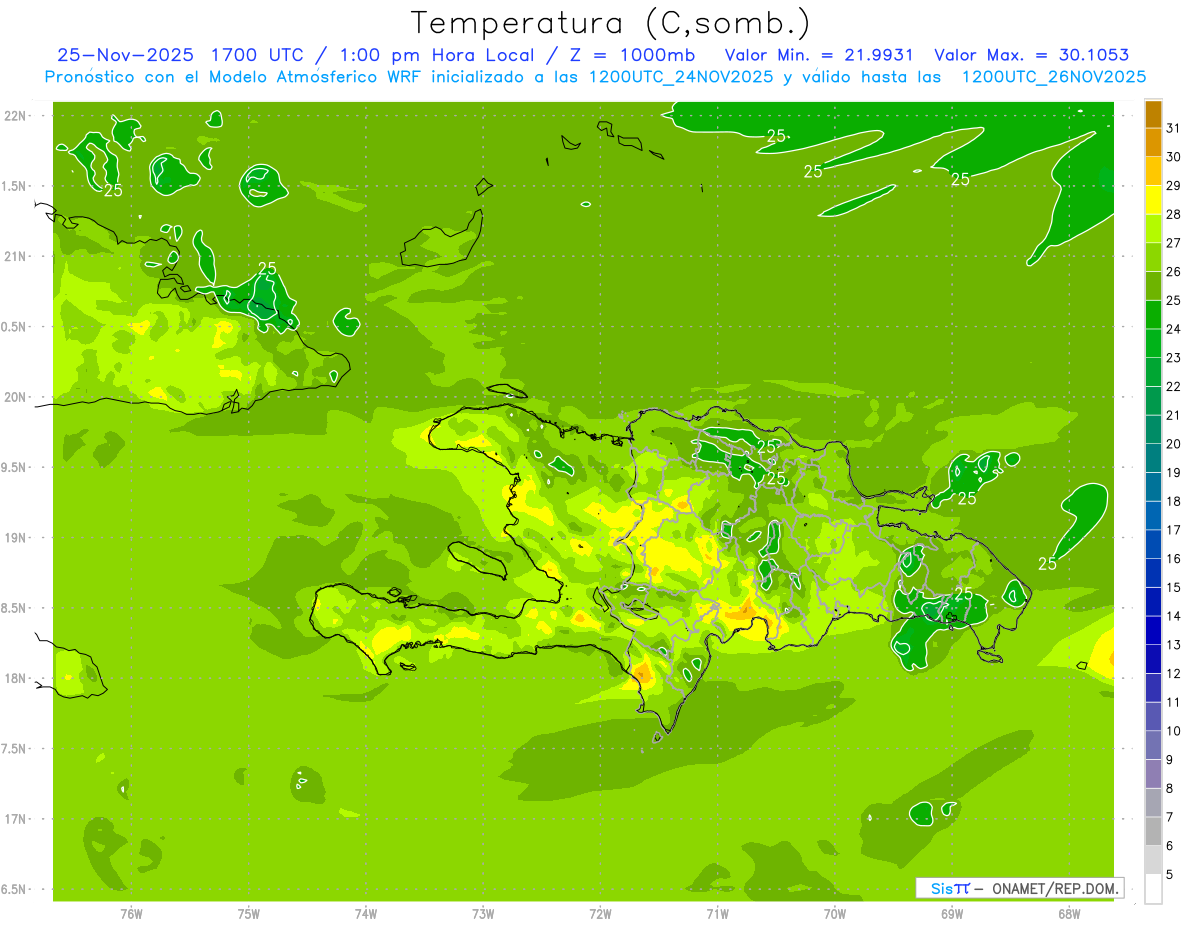Click the '18N' latitude axis label
This screenshot has width=1200, height=927.
coord(15,679)
